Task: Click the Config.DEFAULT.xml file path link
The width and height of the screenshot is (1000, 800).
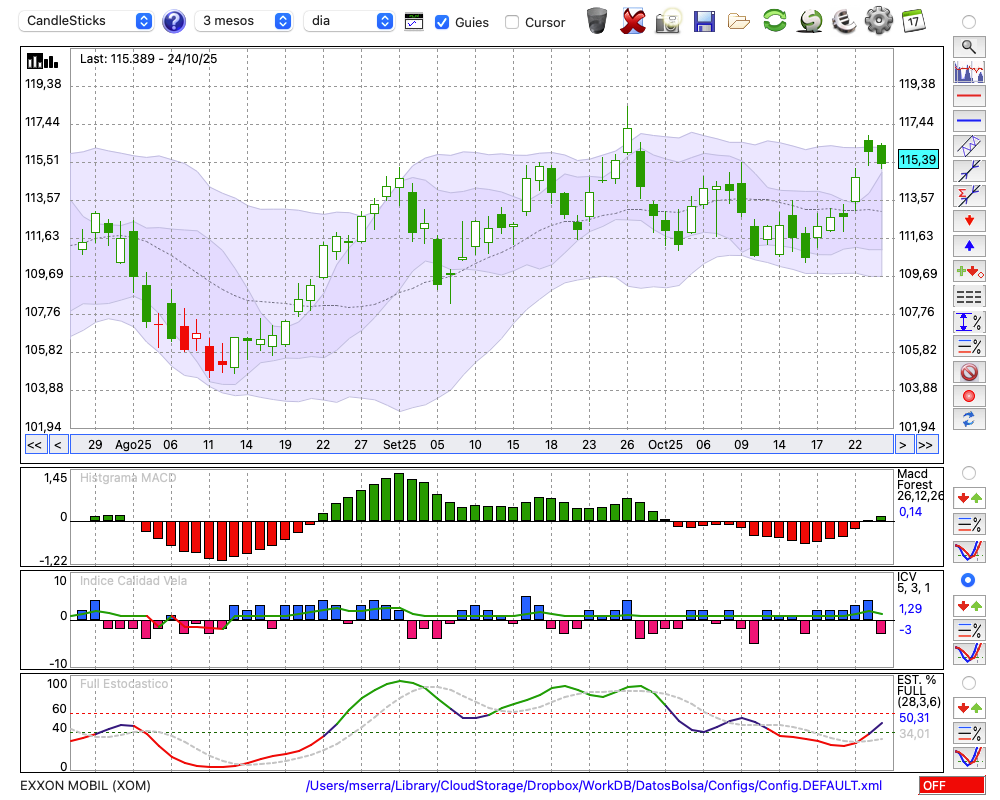Action: tap(594, 785)
